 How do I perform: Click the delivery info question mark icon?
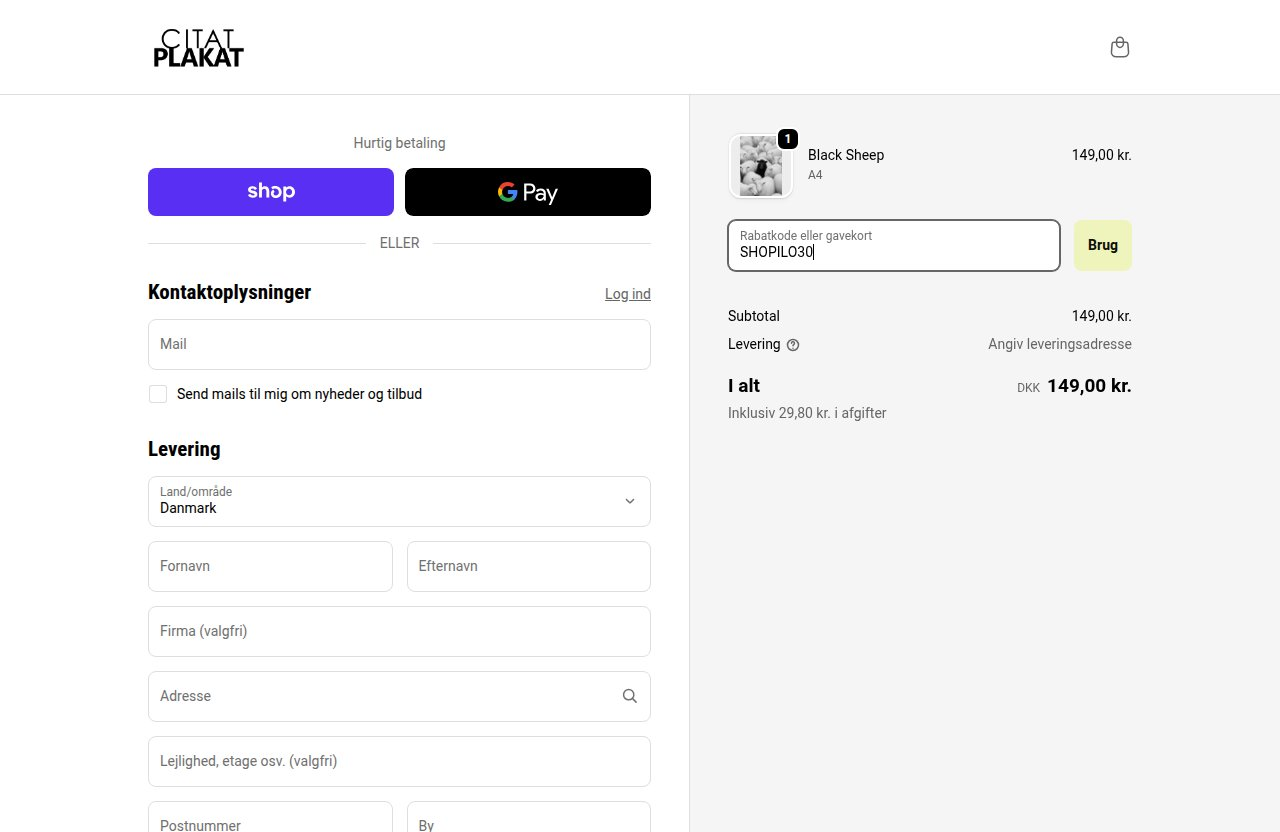click(x=793, y=345)
